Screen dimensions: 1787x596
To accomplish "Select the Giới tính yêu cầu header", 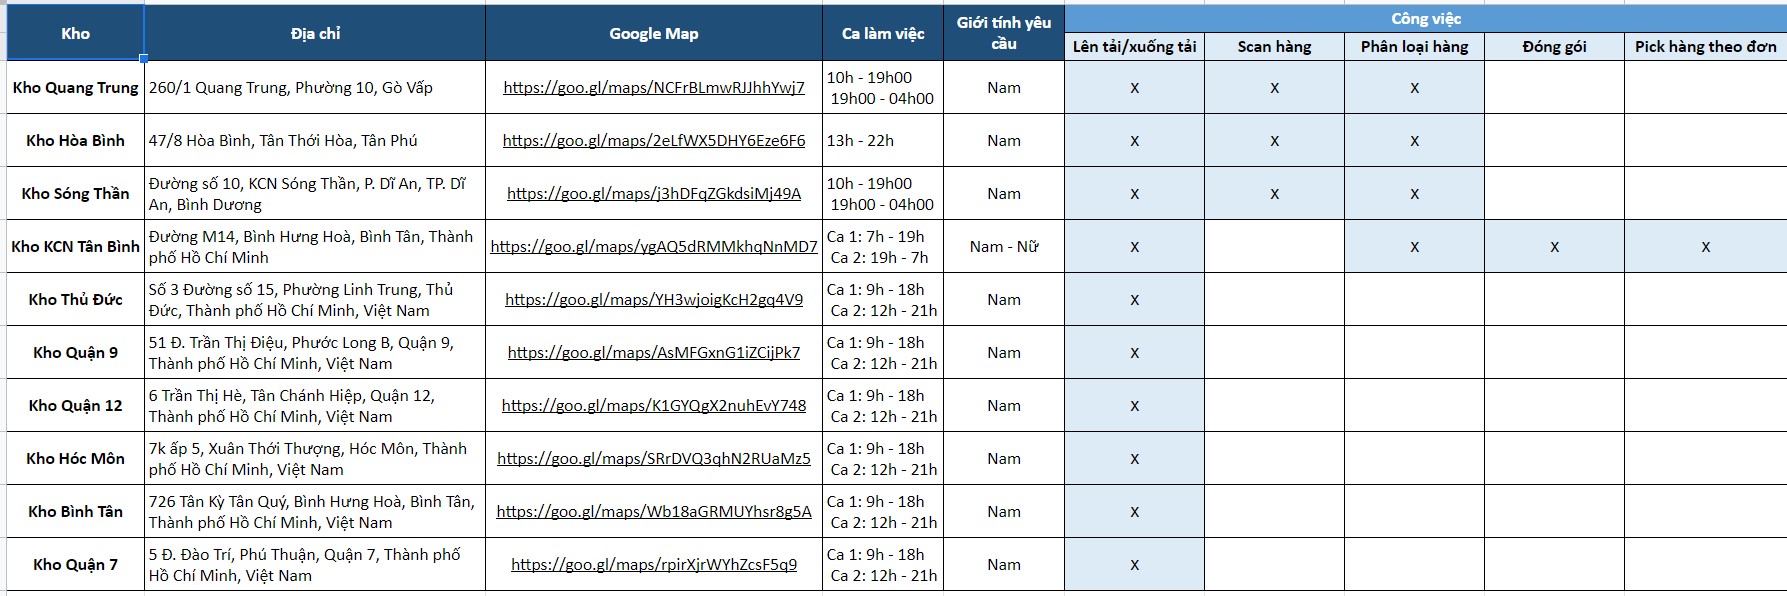I will pyautogui.click(x=1004, y=33).
